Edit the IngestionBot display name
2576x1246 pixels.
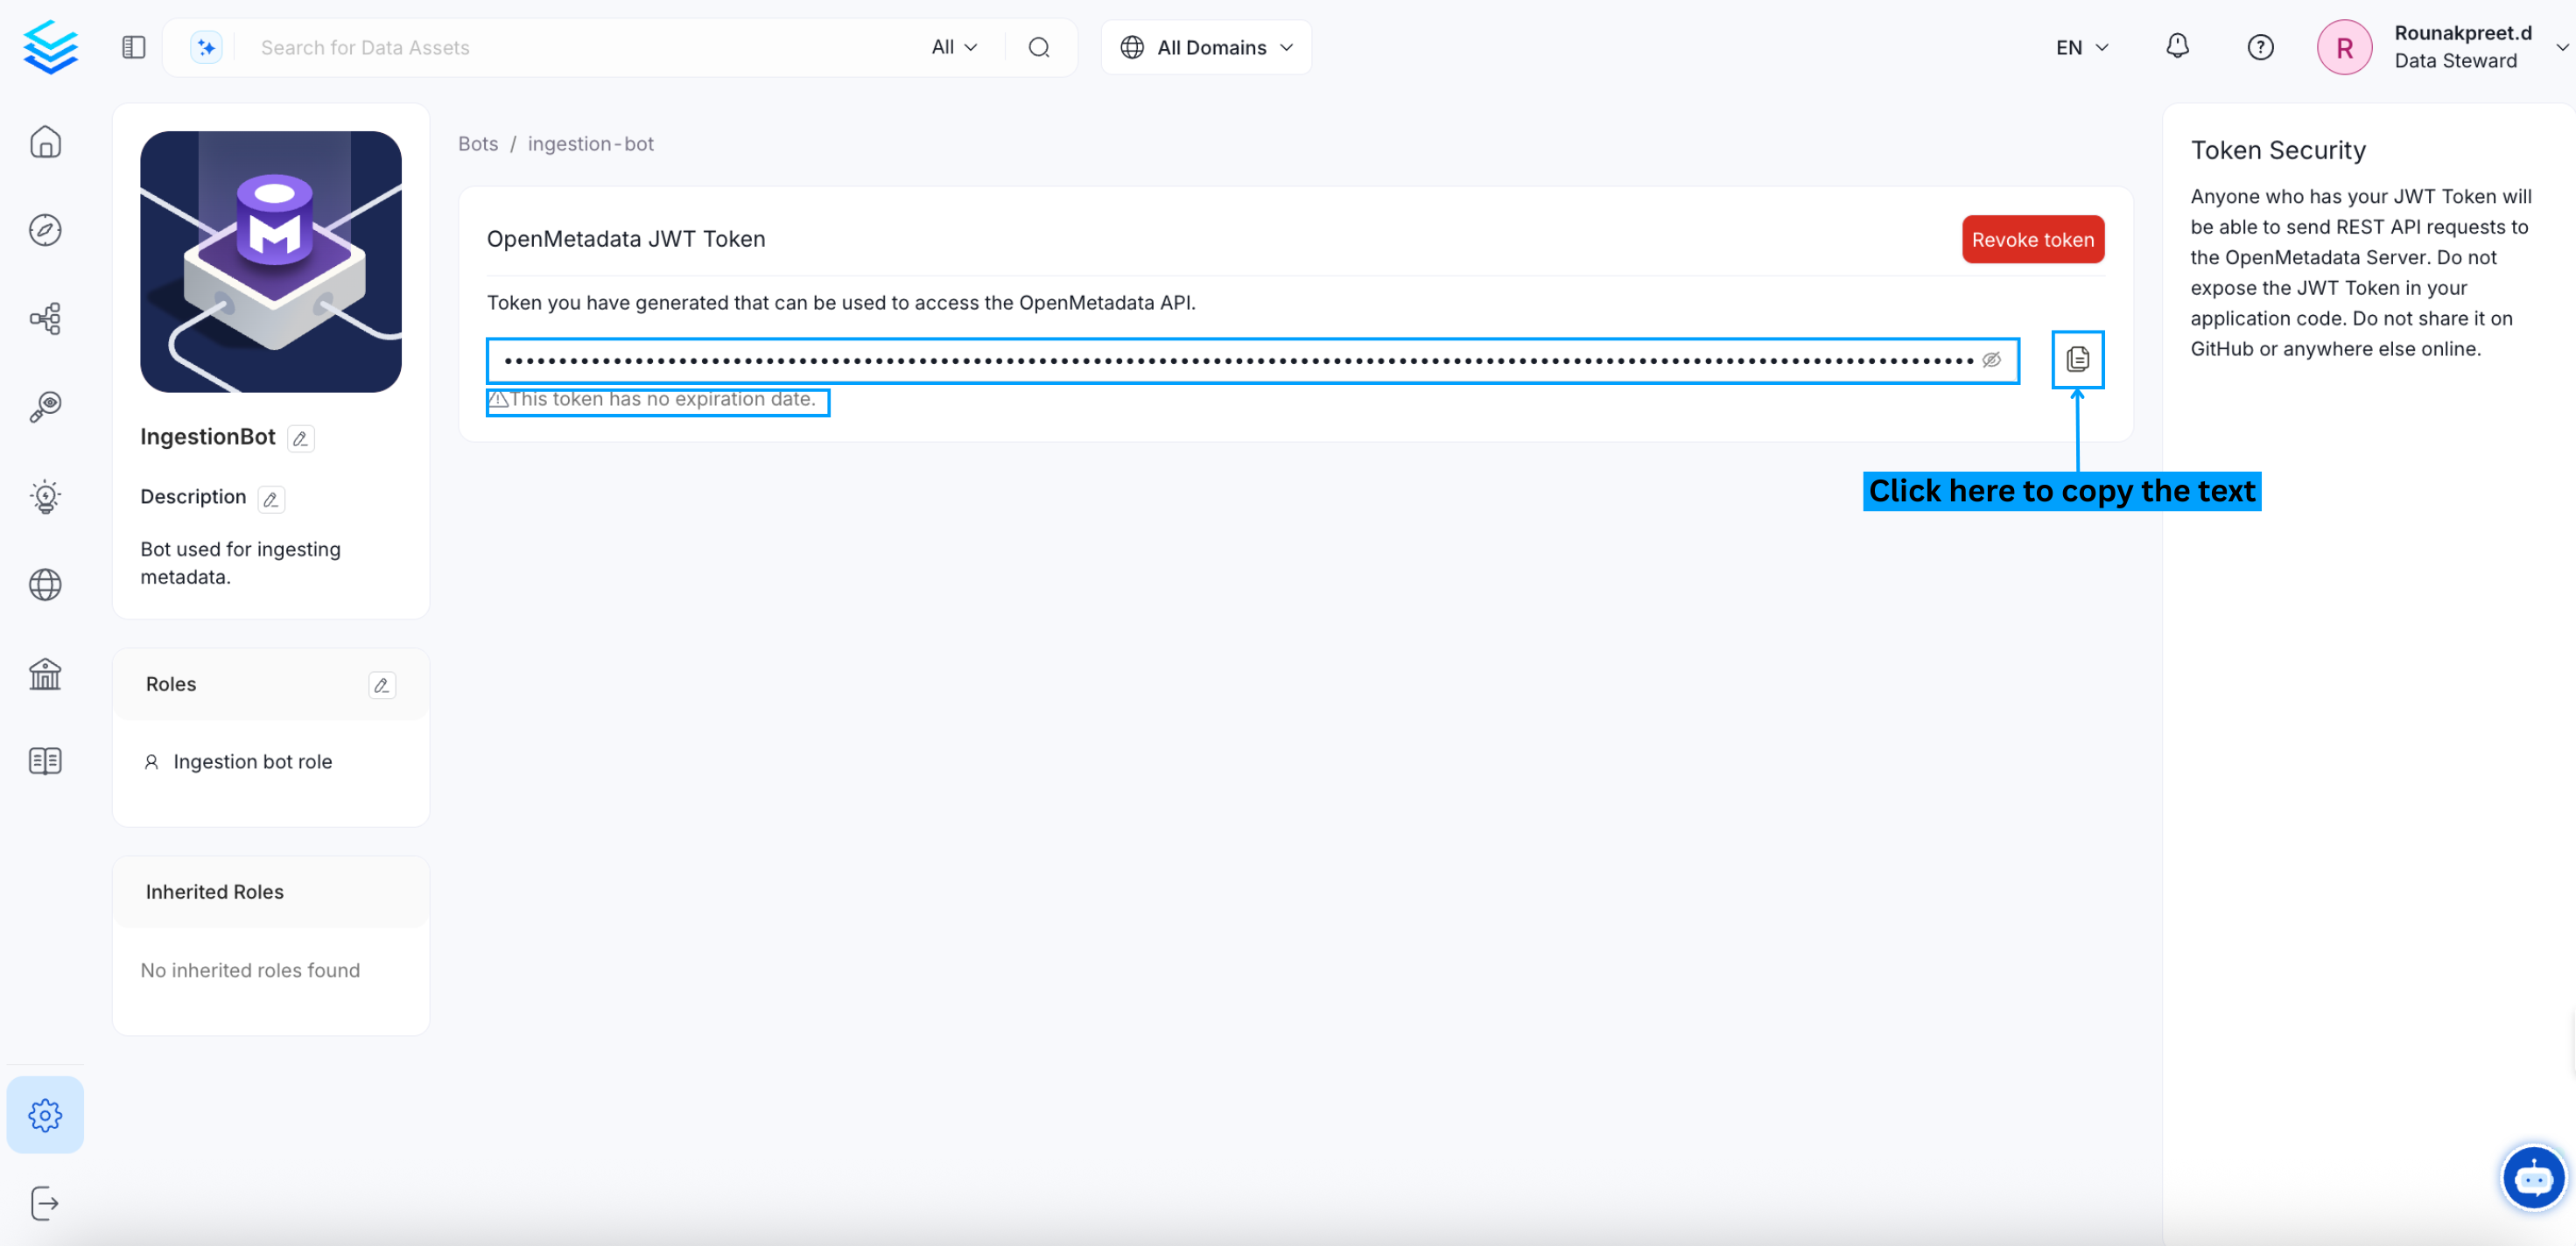(300, 438)
